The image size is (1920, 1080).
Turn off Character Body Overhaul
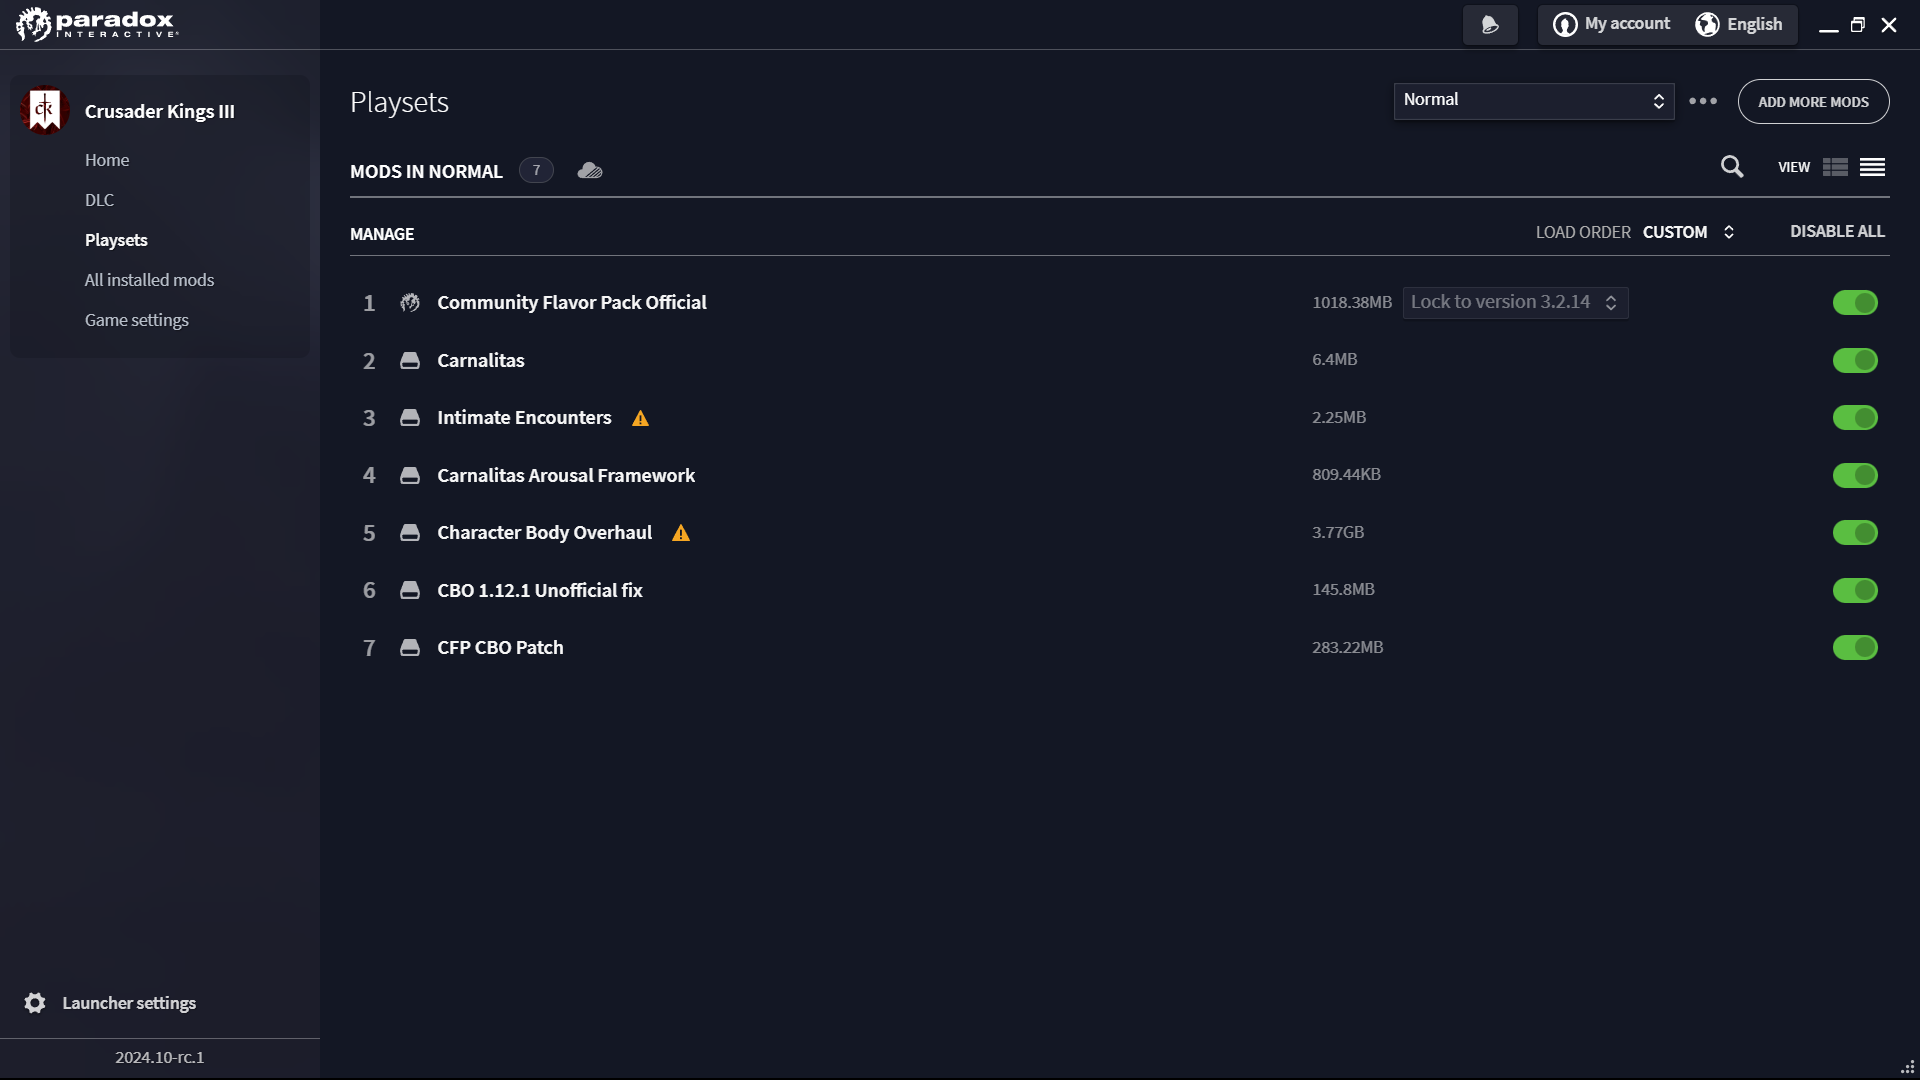1855,532
